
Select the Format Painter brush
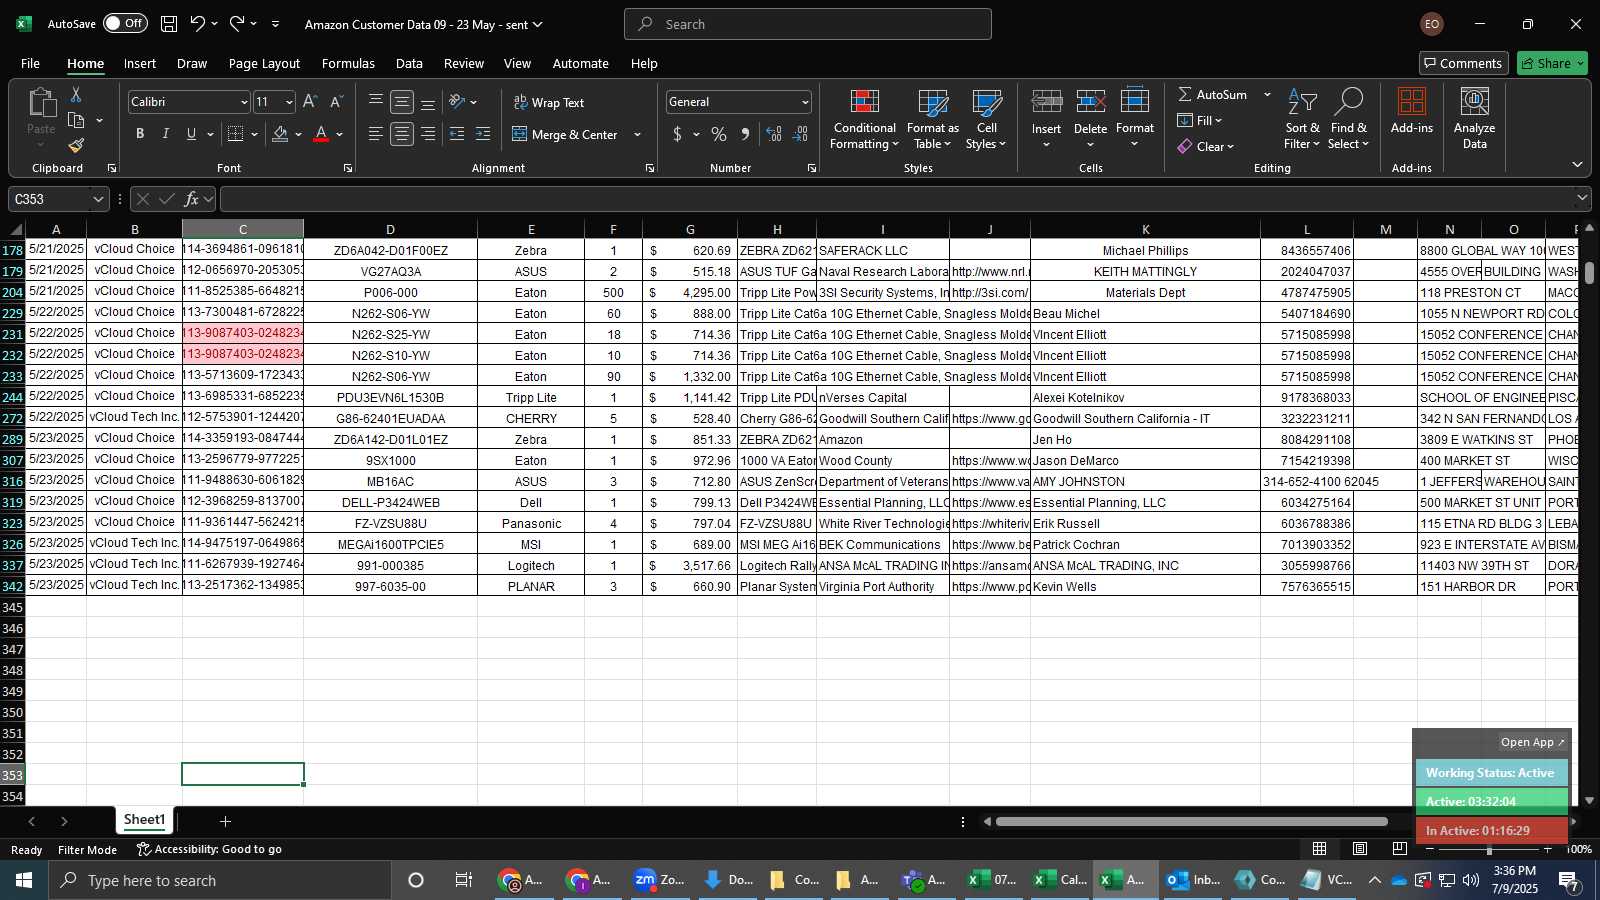(x=76, y=146)
